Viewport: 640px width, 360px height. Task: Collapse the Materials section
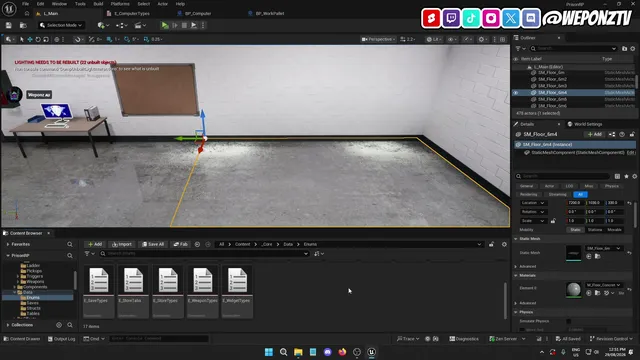[516, 276]
